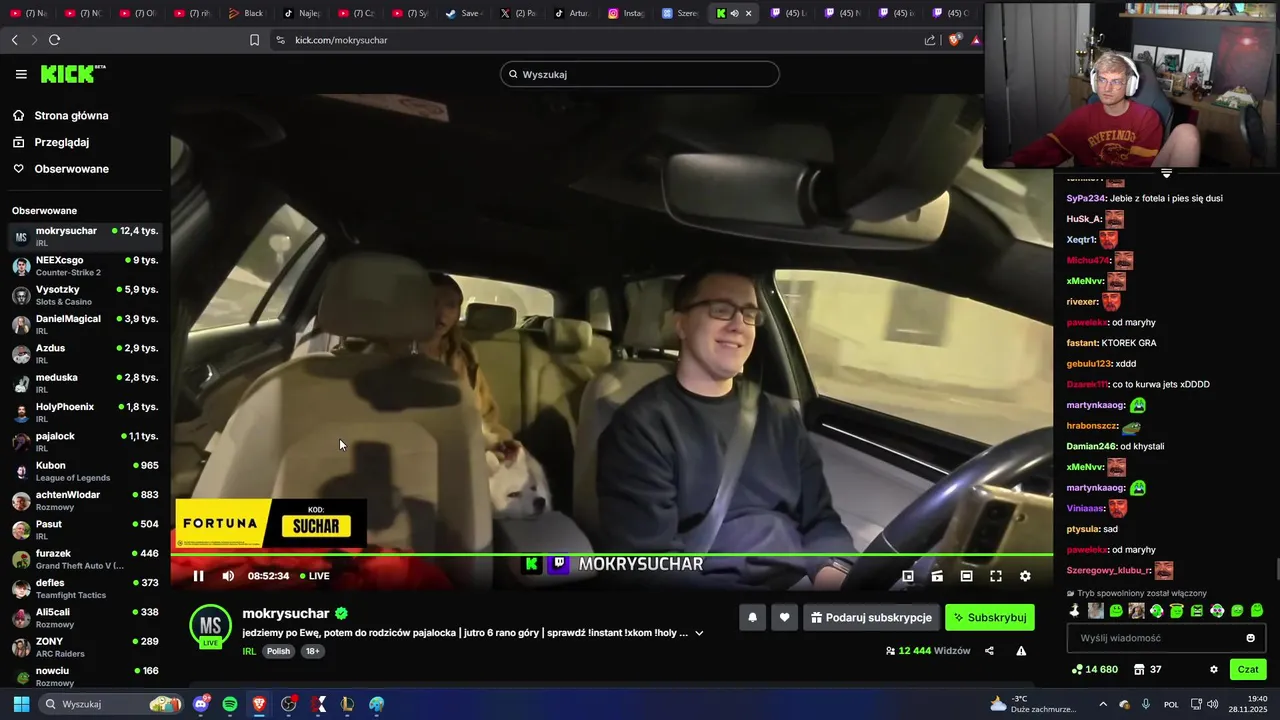Open chat settings gear

point(1214,669)
